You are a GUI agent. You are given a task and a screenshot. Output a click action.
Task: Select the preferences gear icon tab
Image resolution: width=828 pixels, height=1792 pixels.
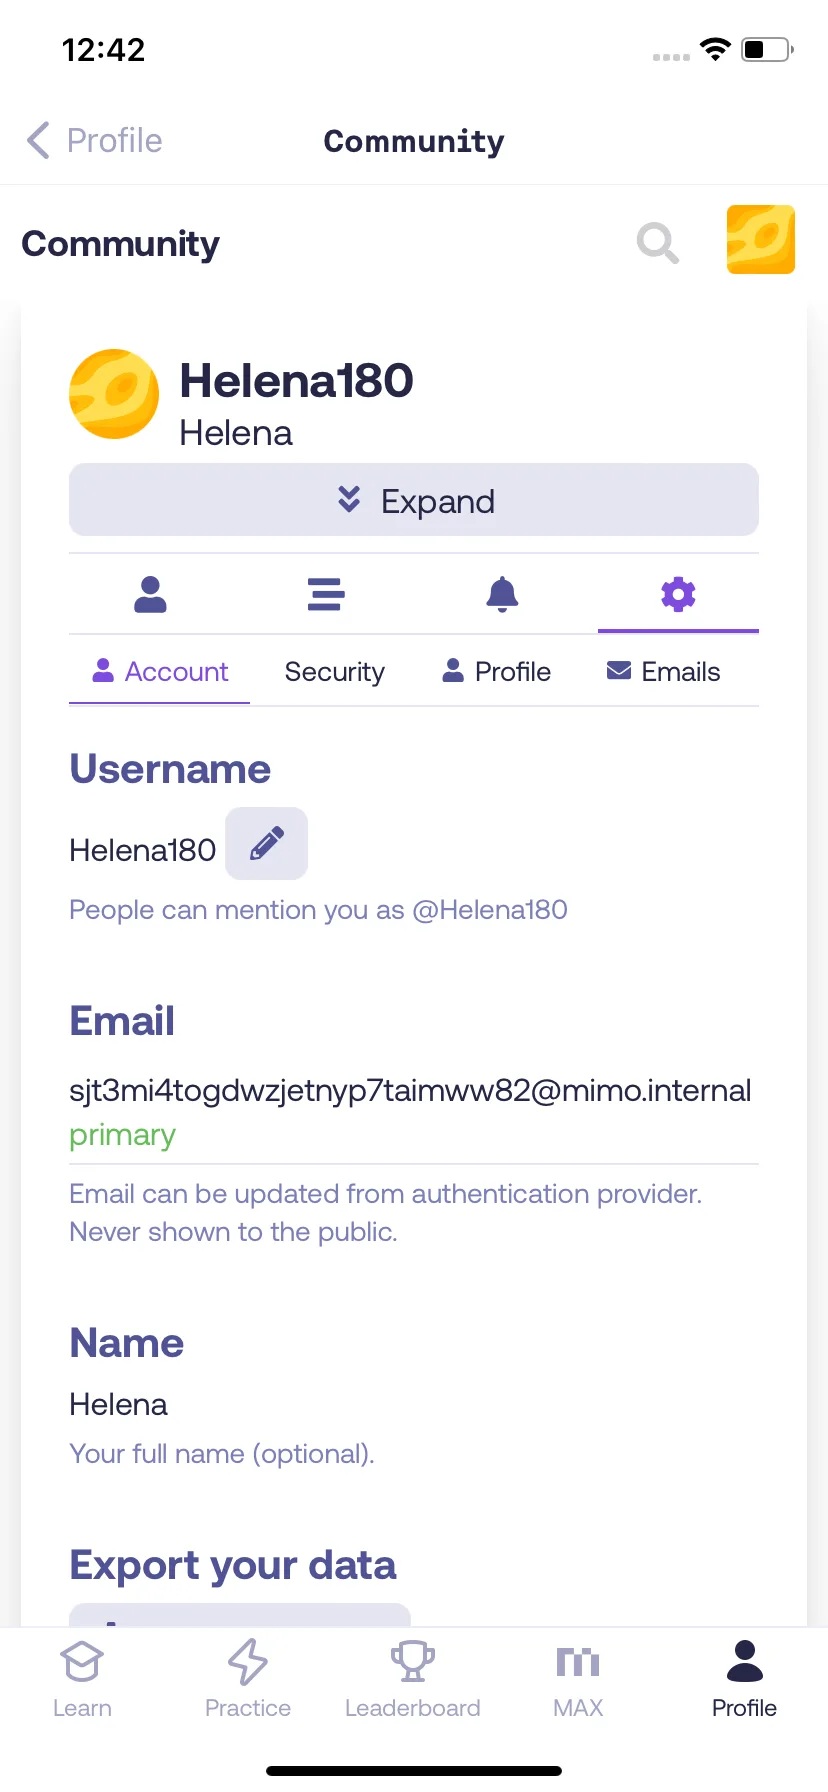pos(678,594)
